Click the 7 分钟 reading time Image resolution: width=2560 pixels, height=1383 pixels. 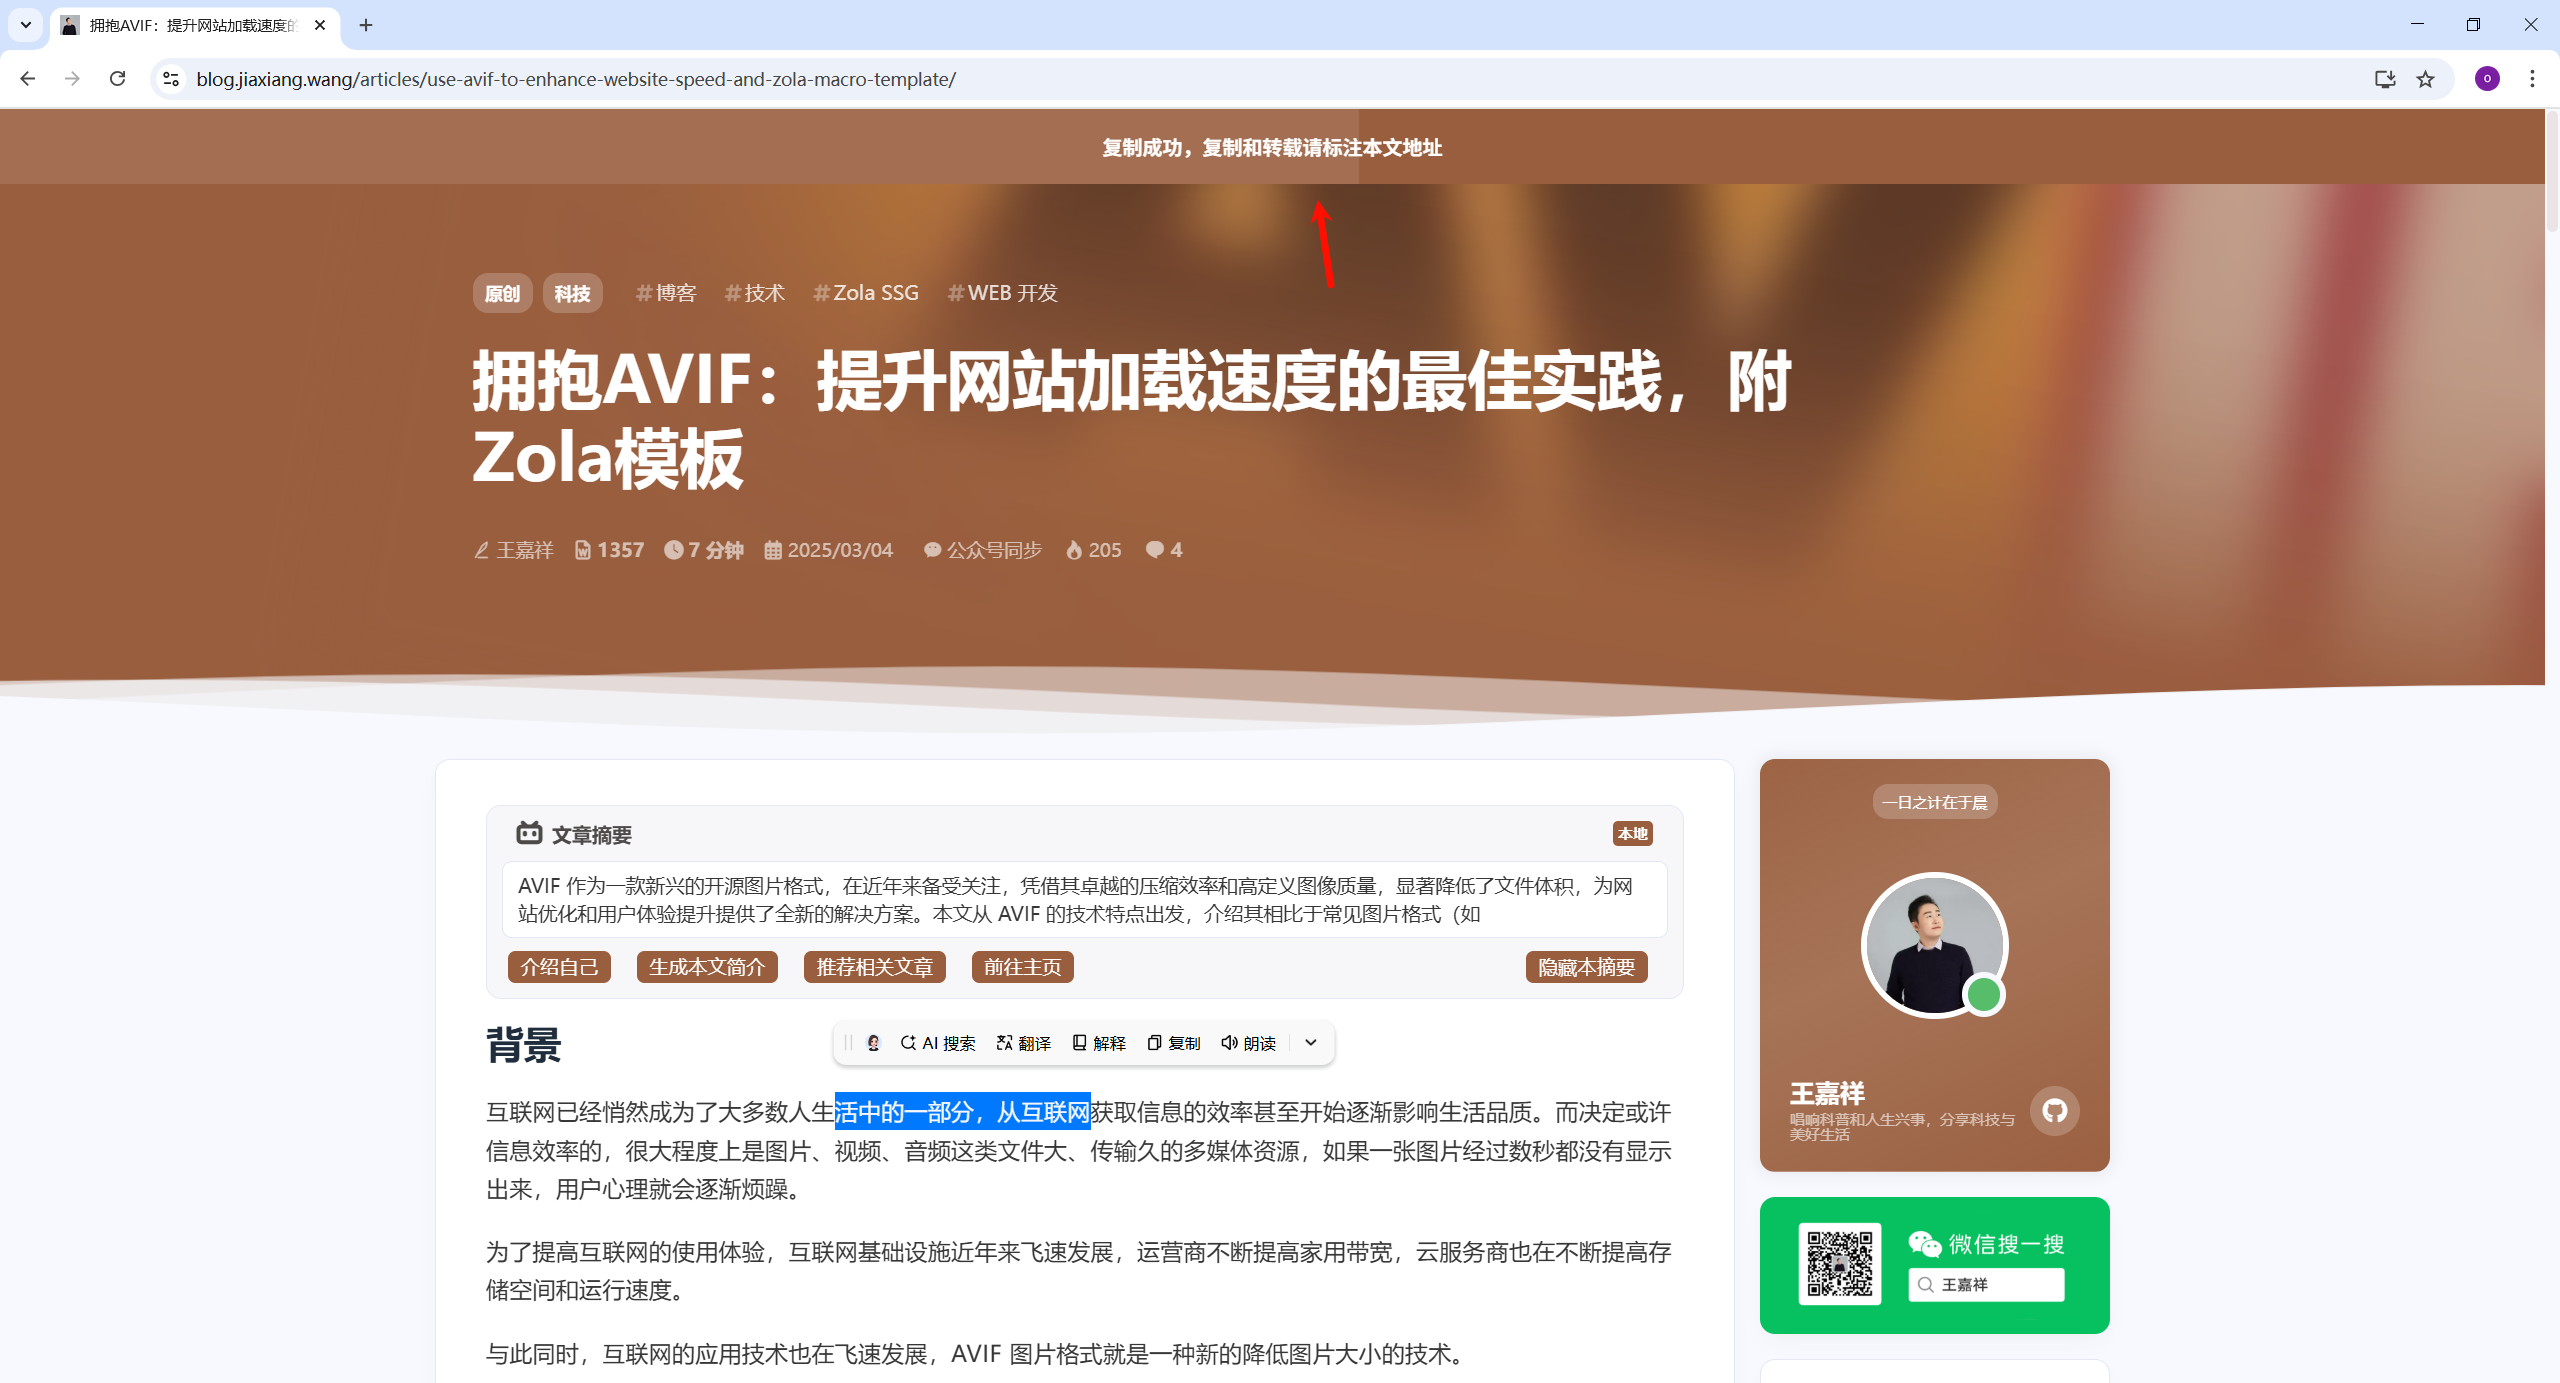coord(704,550)
